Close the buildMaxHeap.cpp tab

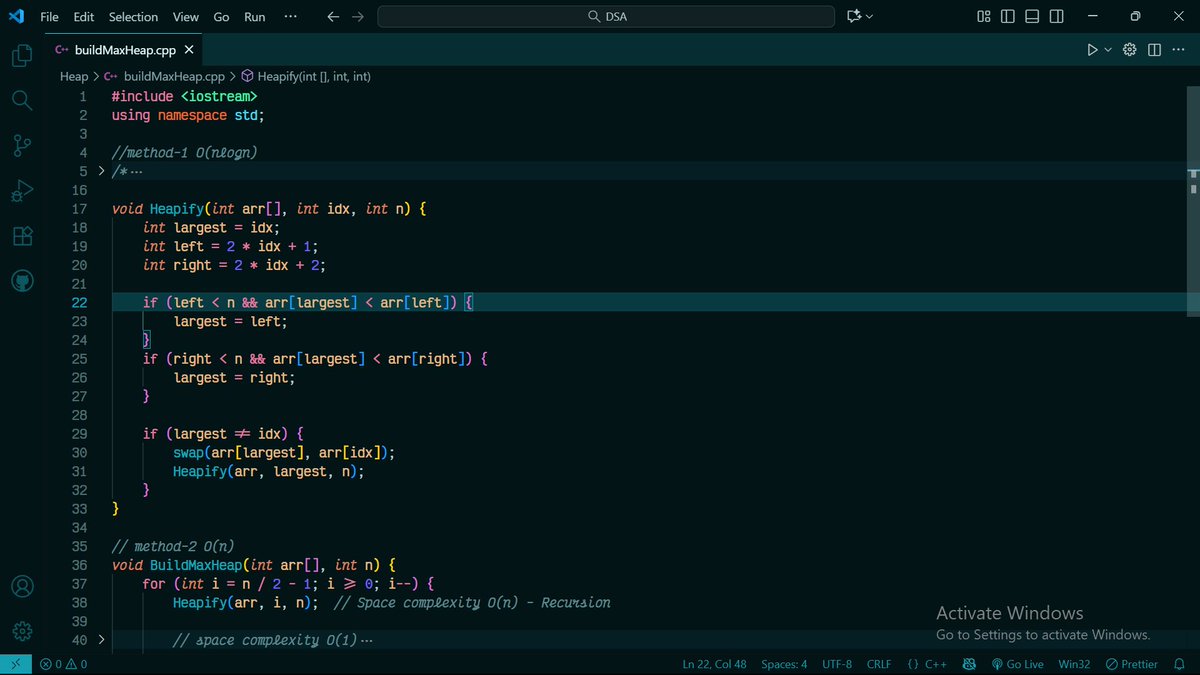[188, 49]
